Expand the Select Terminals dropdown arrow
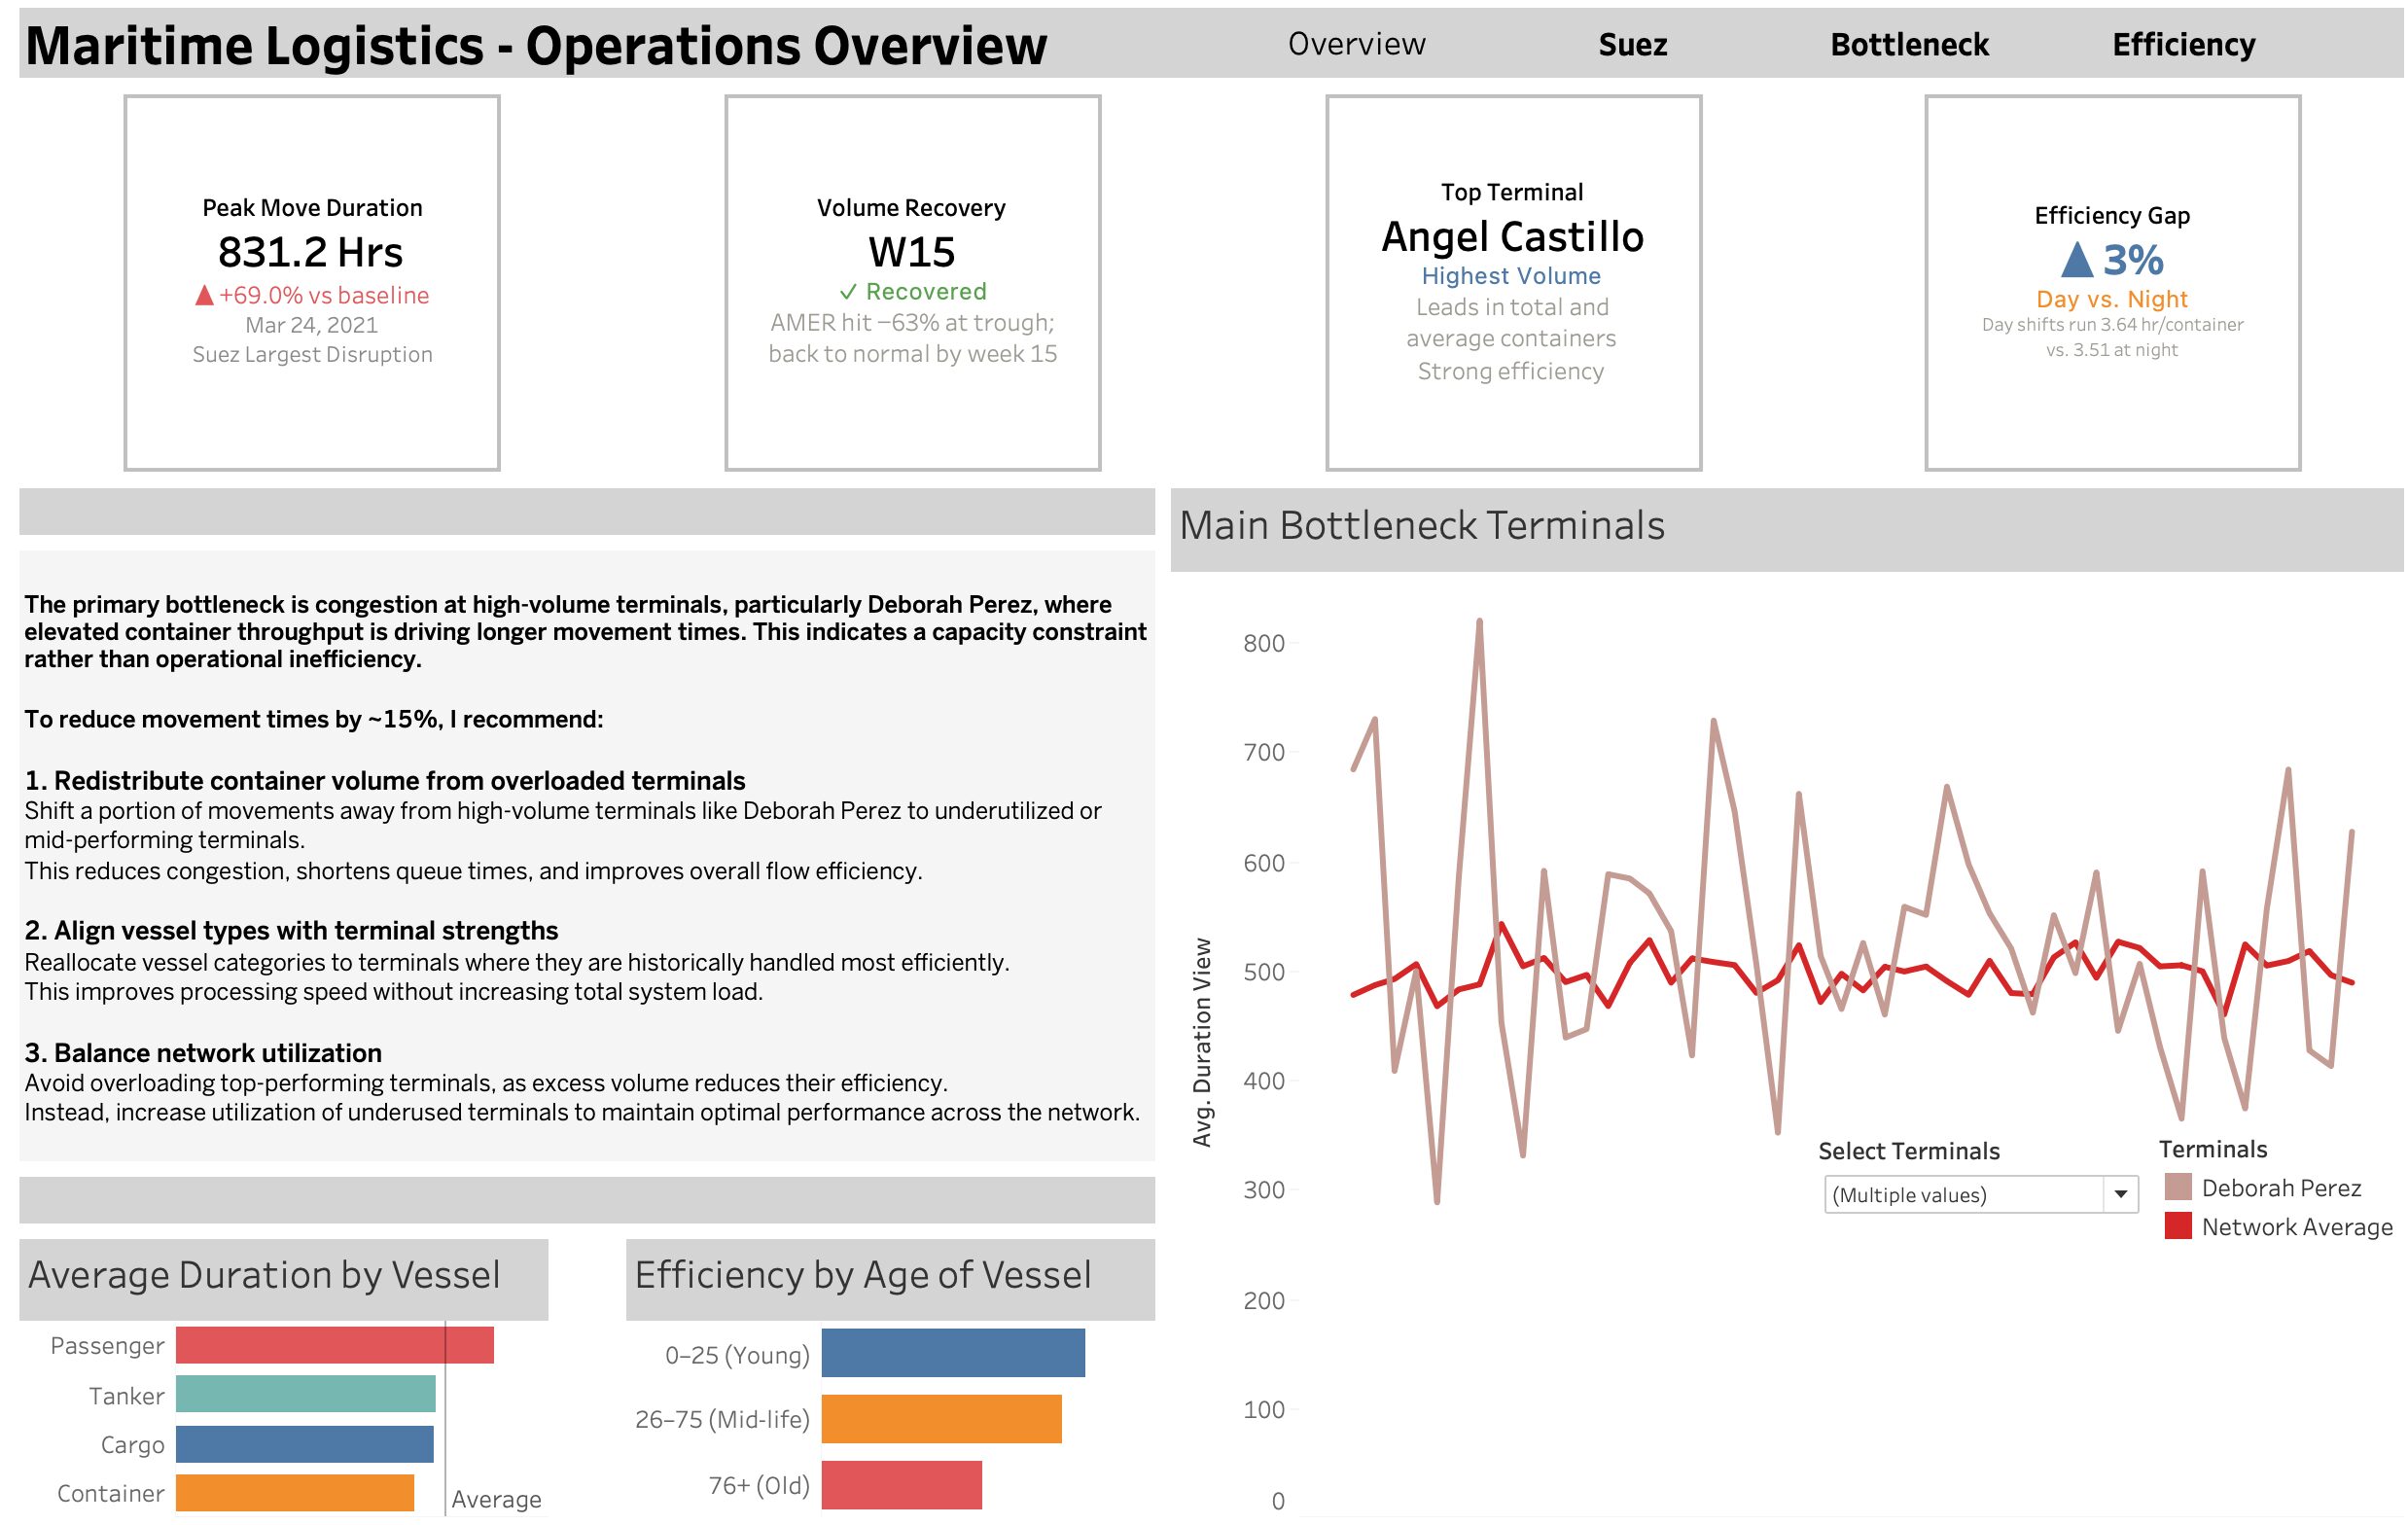 pyautogui.click(x=2119, y=1194)
